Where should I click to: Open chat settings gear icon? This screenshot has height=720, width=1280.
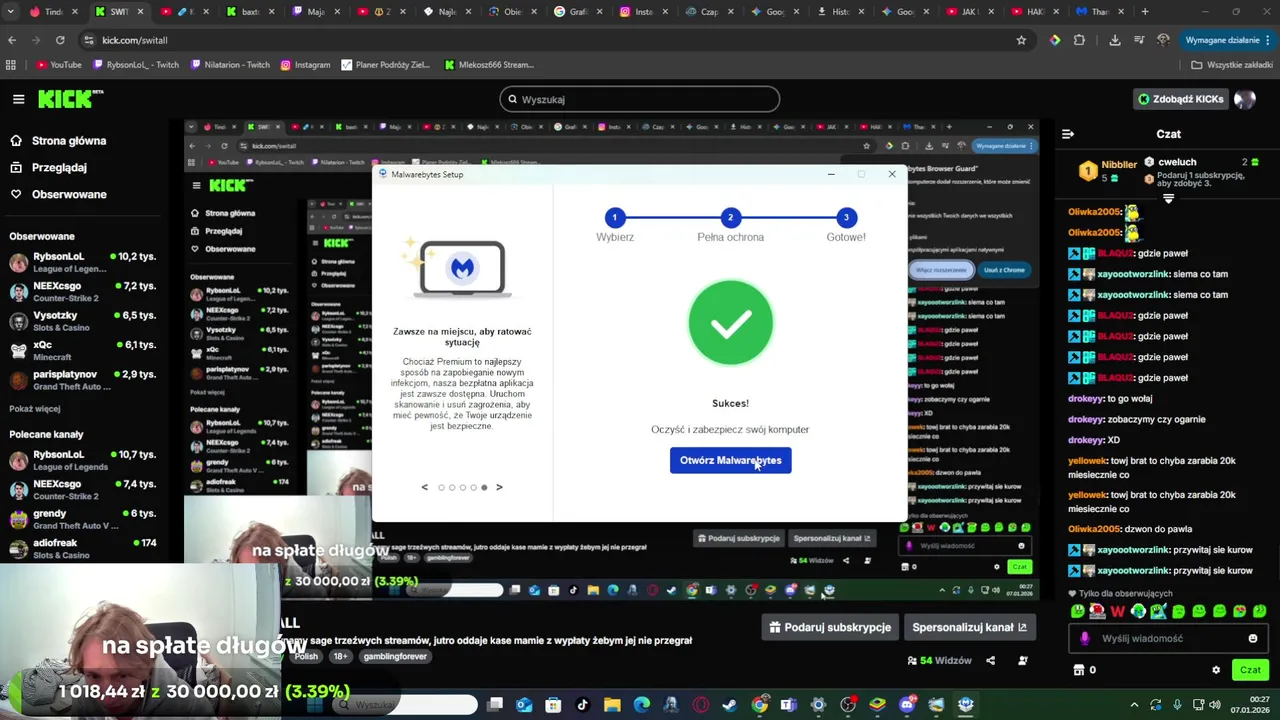point(1216,670)
